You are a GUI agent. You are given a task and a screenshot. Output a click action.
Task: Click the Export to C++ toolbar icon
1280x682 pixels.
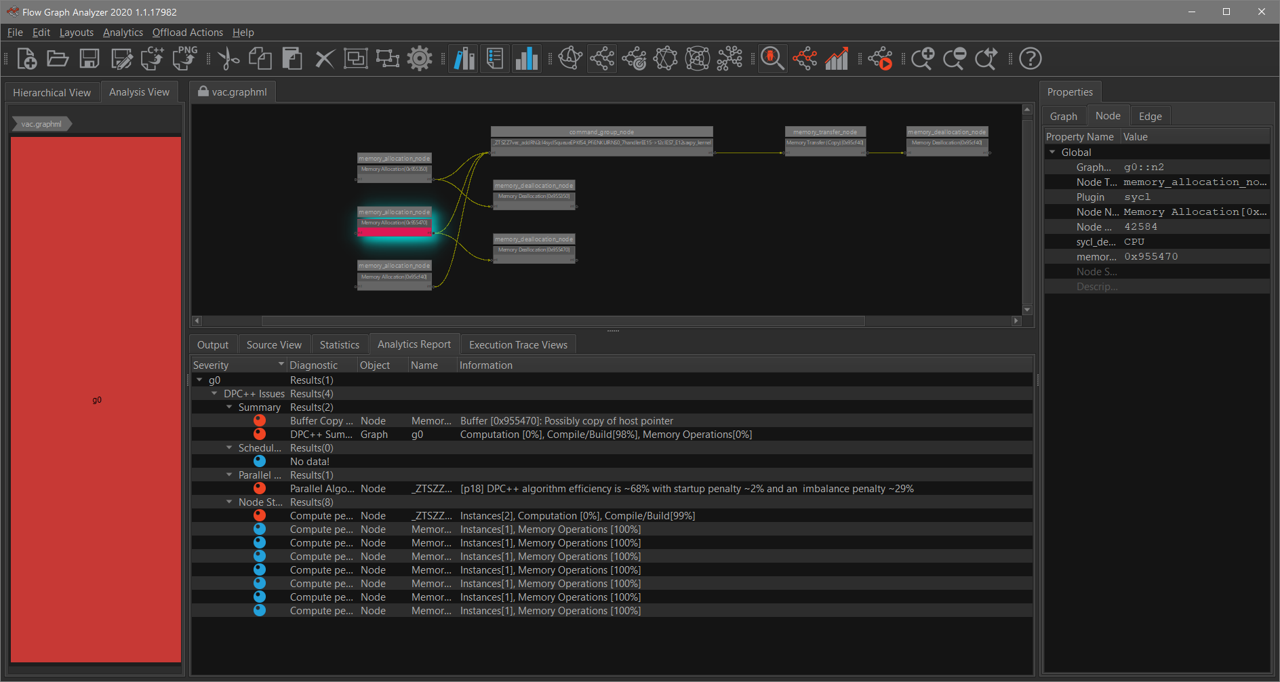click(x=153, y=58)
